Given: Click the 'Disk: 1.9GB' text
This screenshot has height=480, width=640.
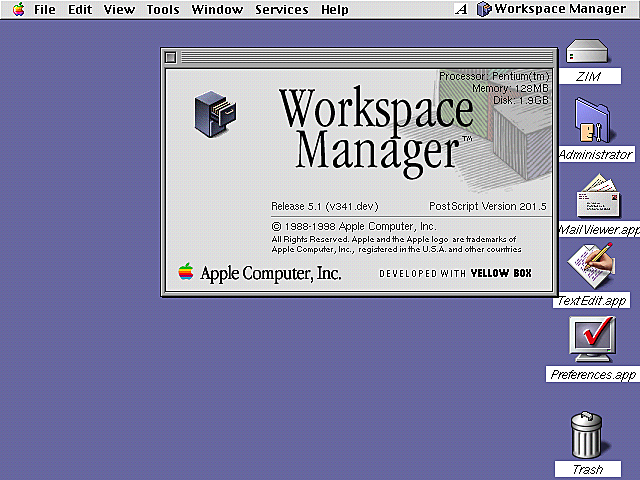Looking at the screenshot, I should coord(521,100).
